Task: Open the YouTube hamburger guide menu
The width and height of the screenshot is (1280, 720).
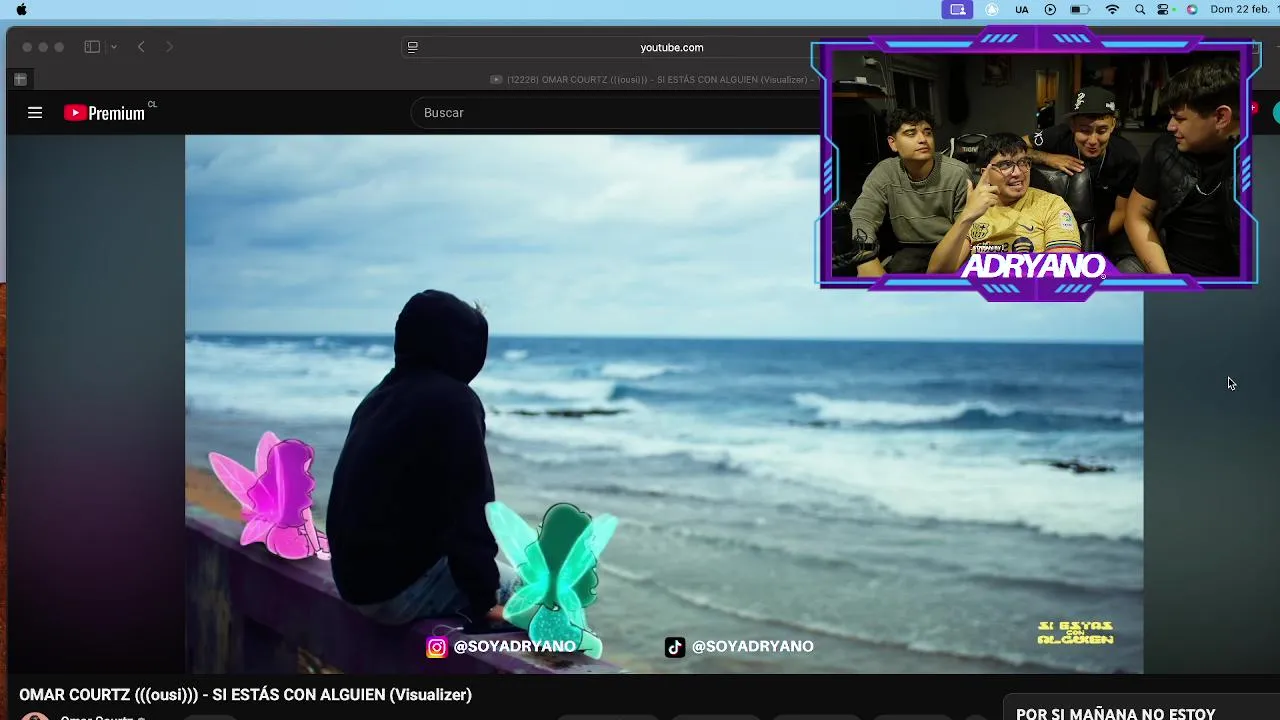Action: click(x=35, y=113)
